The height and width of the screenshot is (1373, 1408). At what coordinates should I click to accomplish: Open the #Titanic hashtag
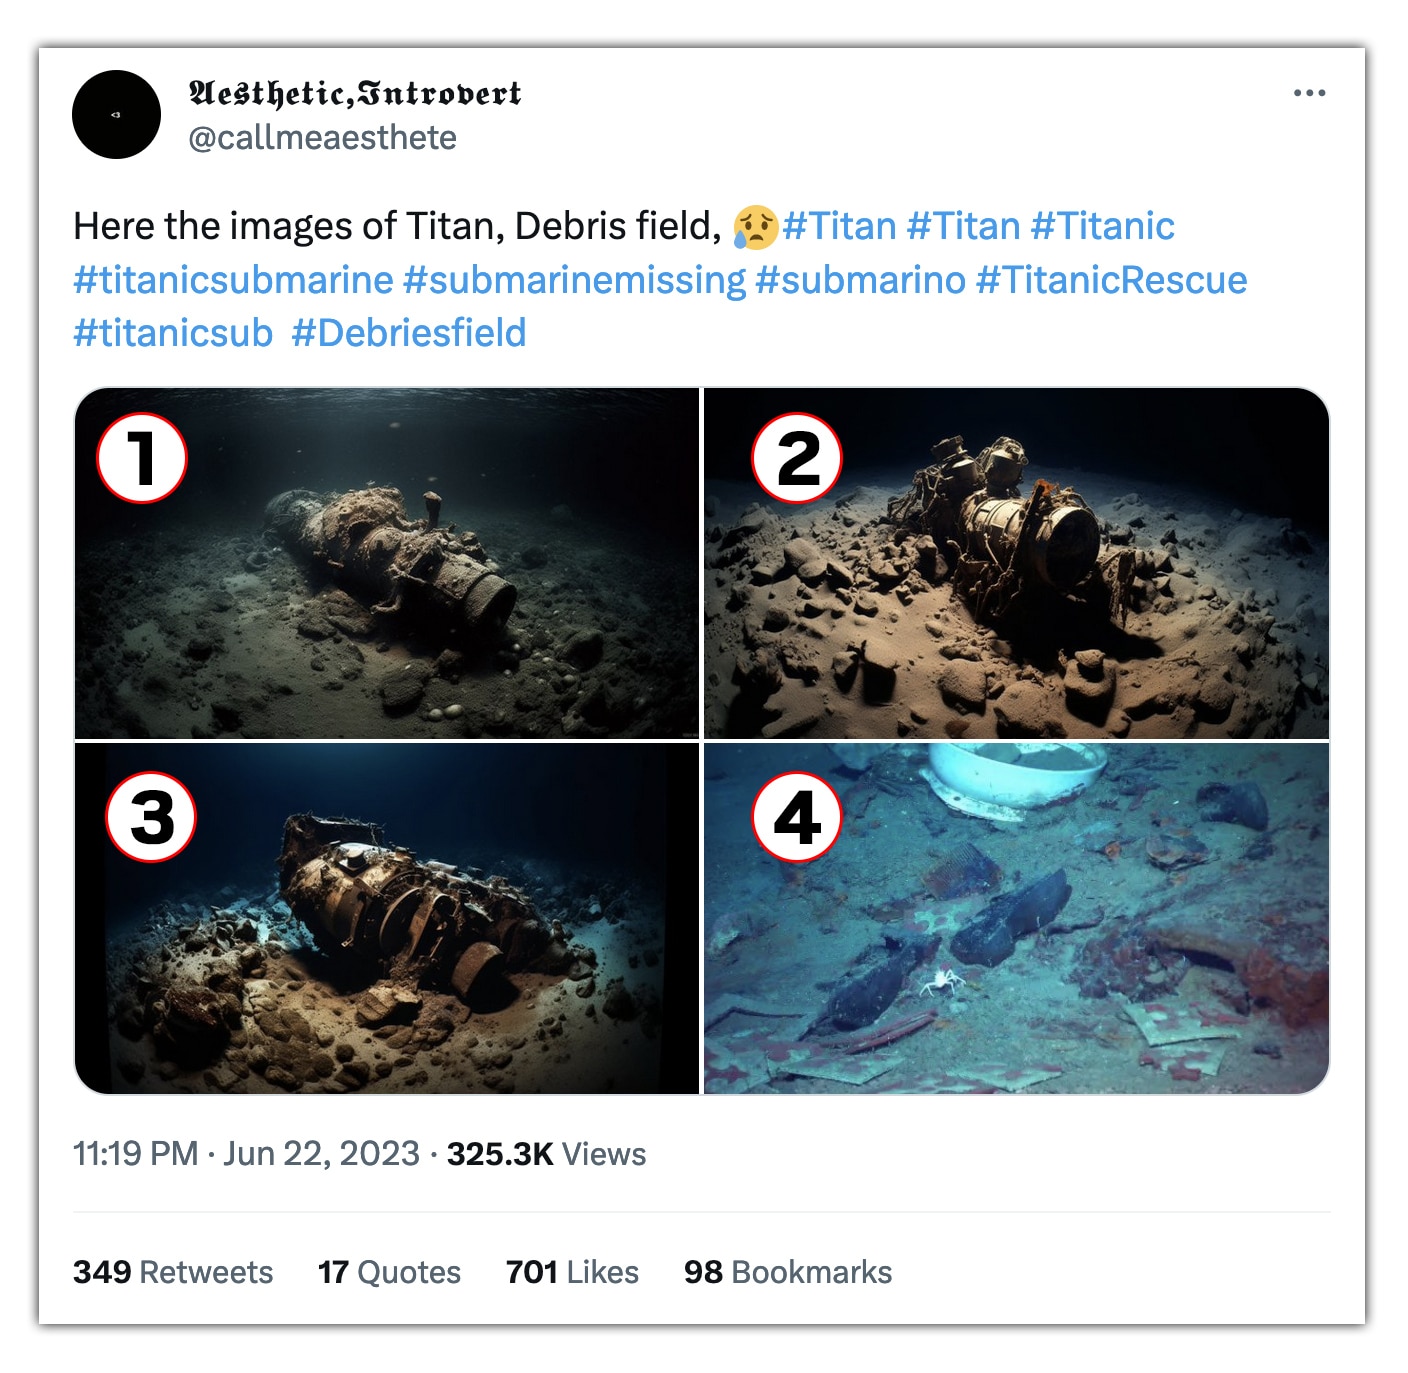1102,227
